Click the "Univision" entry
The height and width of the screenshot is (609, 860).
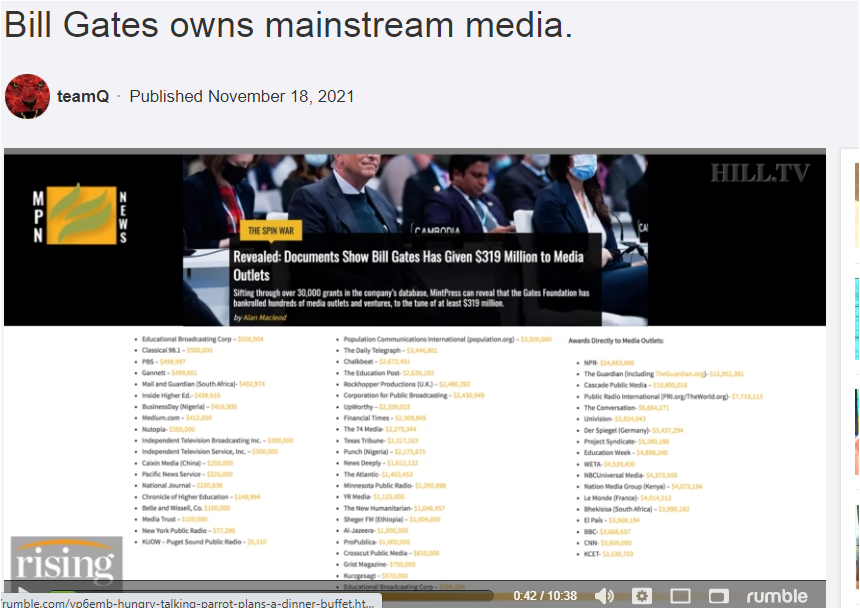point(615,419)
